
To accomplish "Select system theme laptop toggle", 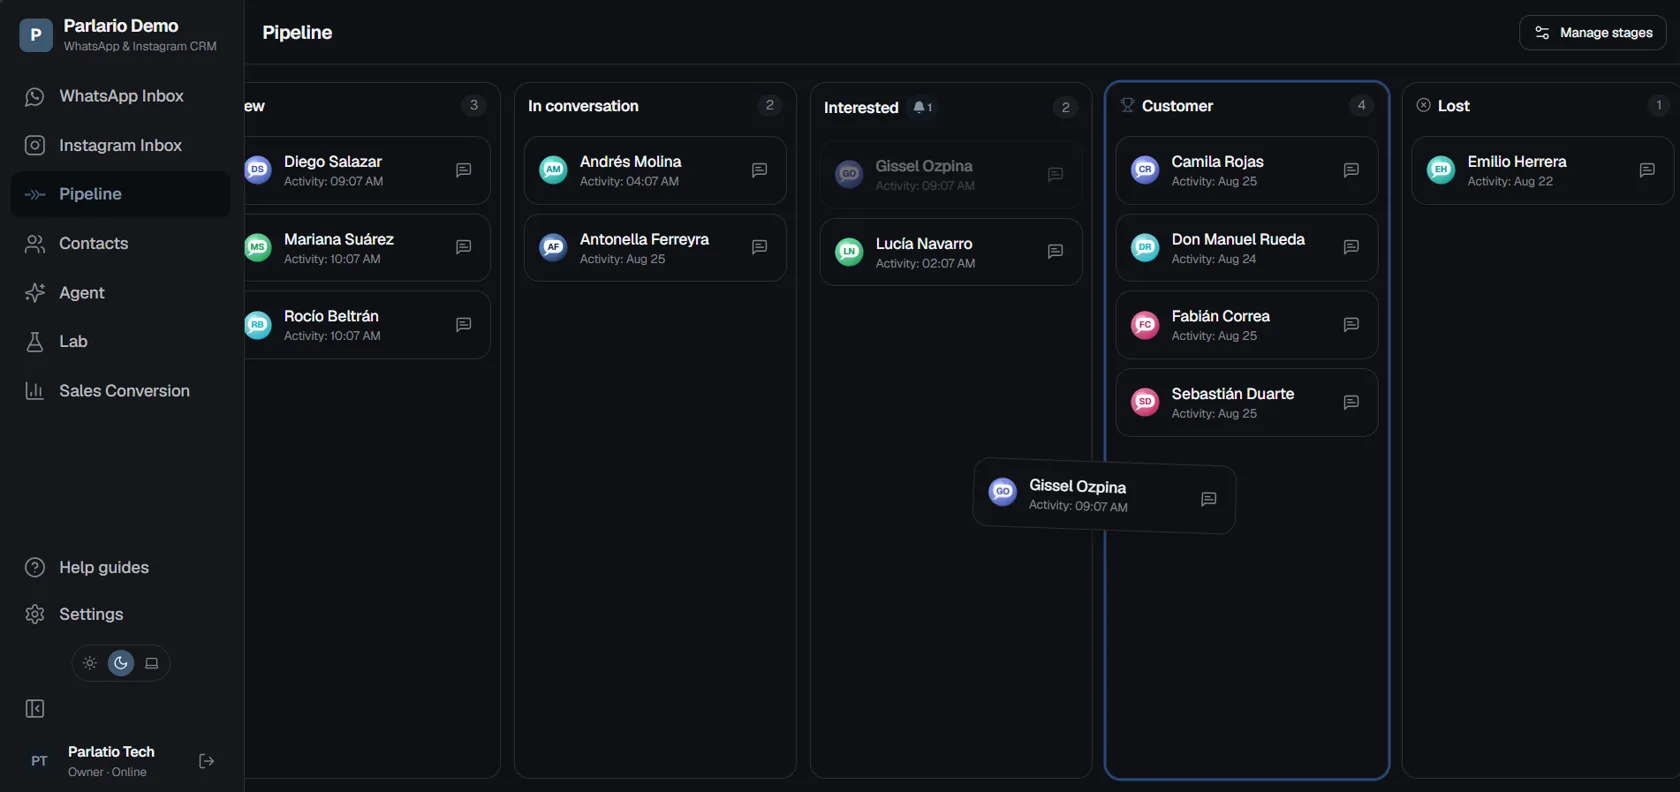I will tap(152, 663).
